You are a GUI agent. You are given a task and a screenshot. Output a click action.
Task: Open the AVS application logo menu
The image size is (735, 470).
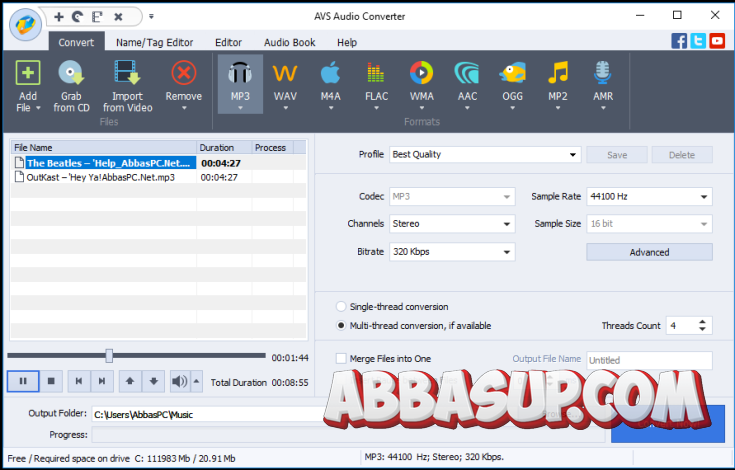pos(25,24)
